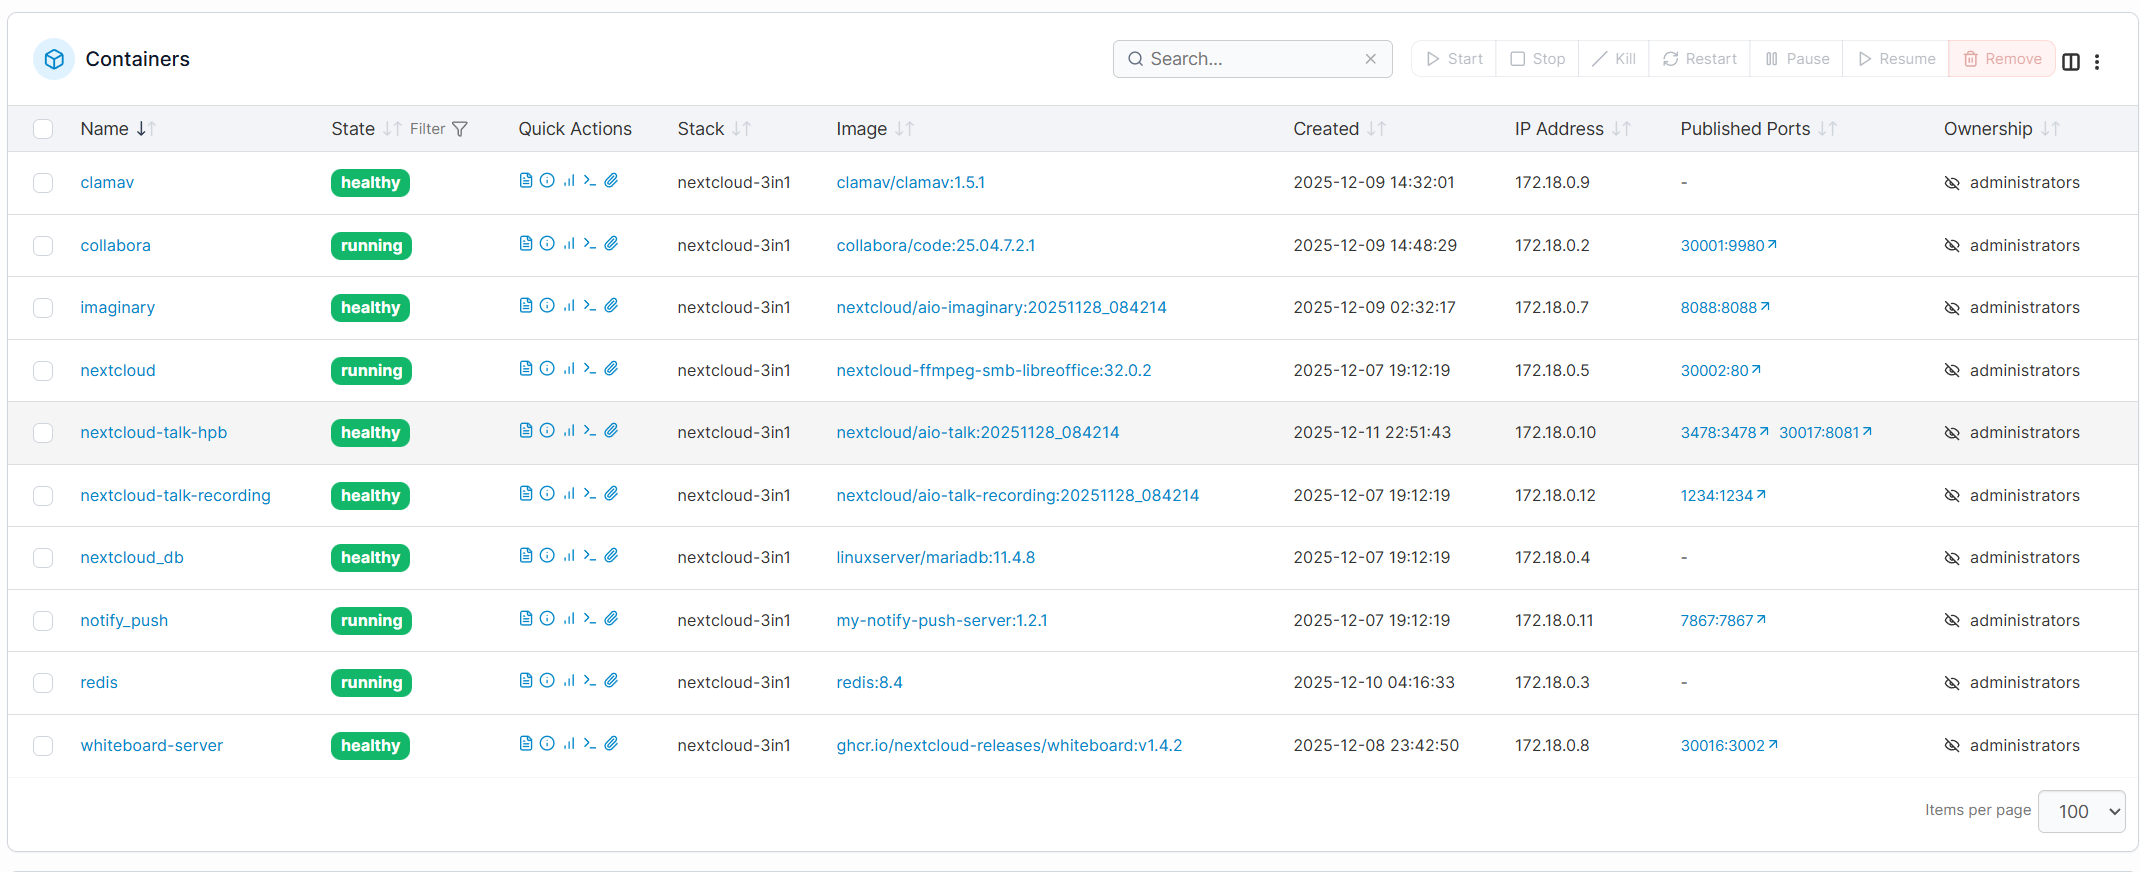Viewport: 2140px width, 872px height.
Task: Select the nextcloud_db row checkbox
Action: [x=43, y=558]
